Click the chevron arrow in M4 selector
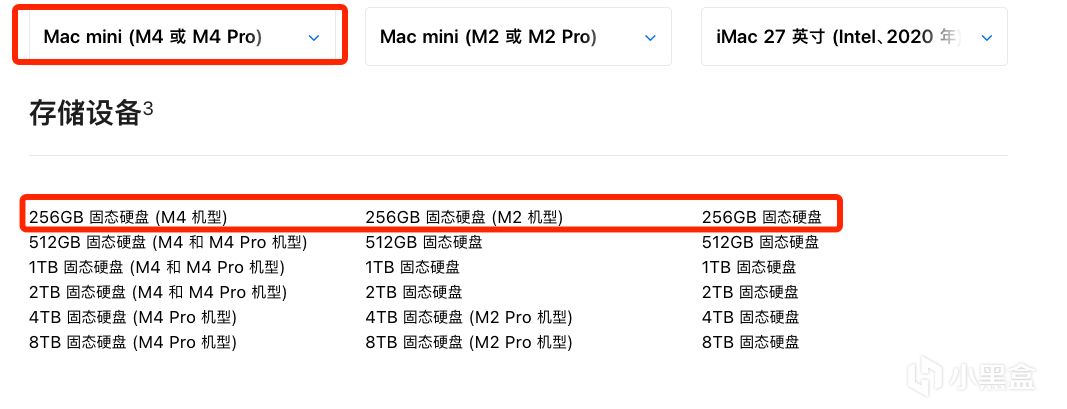Viewport: 1067px width, 409px height. pos(314,38)
